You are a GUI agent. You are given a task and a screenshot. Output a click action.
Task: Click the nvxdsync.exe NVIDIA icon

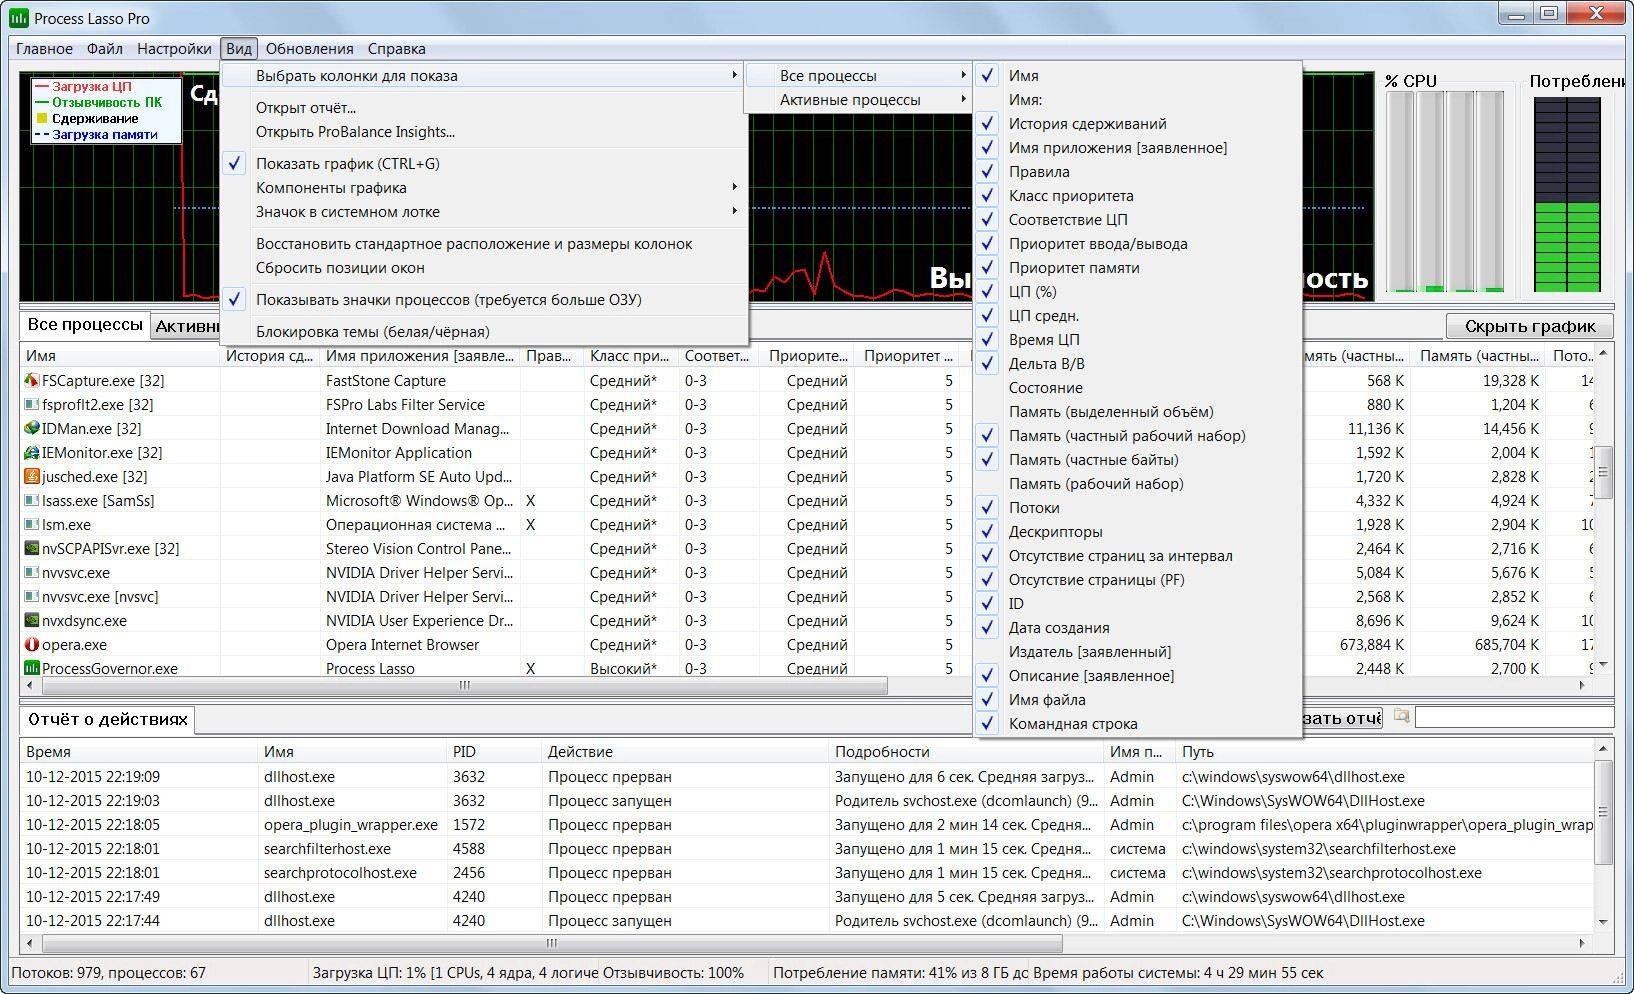pyautogui.click(x=32, y=620)
